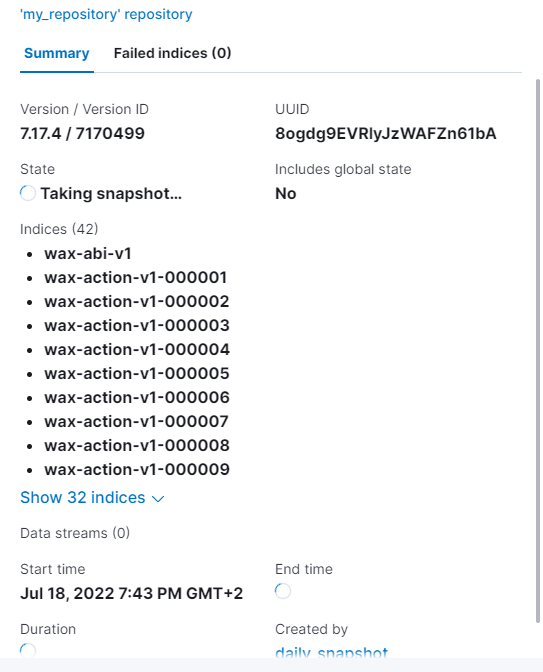Click the UUID value 8ogdg9EVRlyJzWAFZn61bA
The image size is (543, 672).
click(386, 134)
